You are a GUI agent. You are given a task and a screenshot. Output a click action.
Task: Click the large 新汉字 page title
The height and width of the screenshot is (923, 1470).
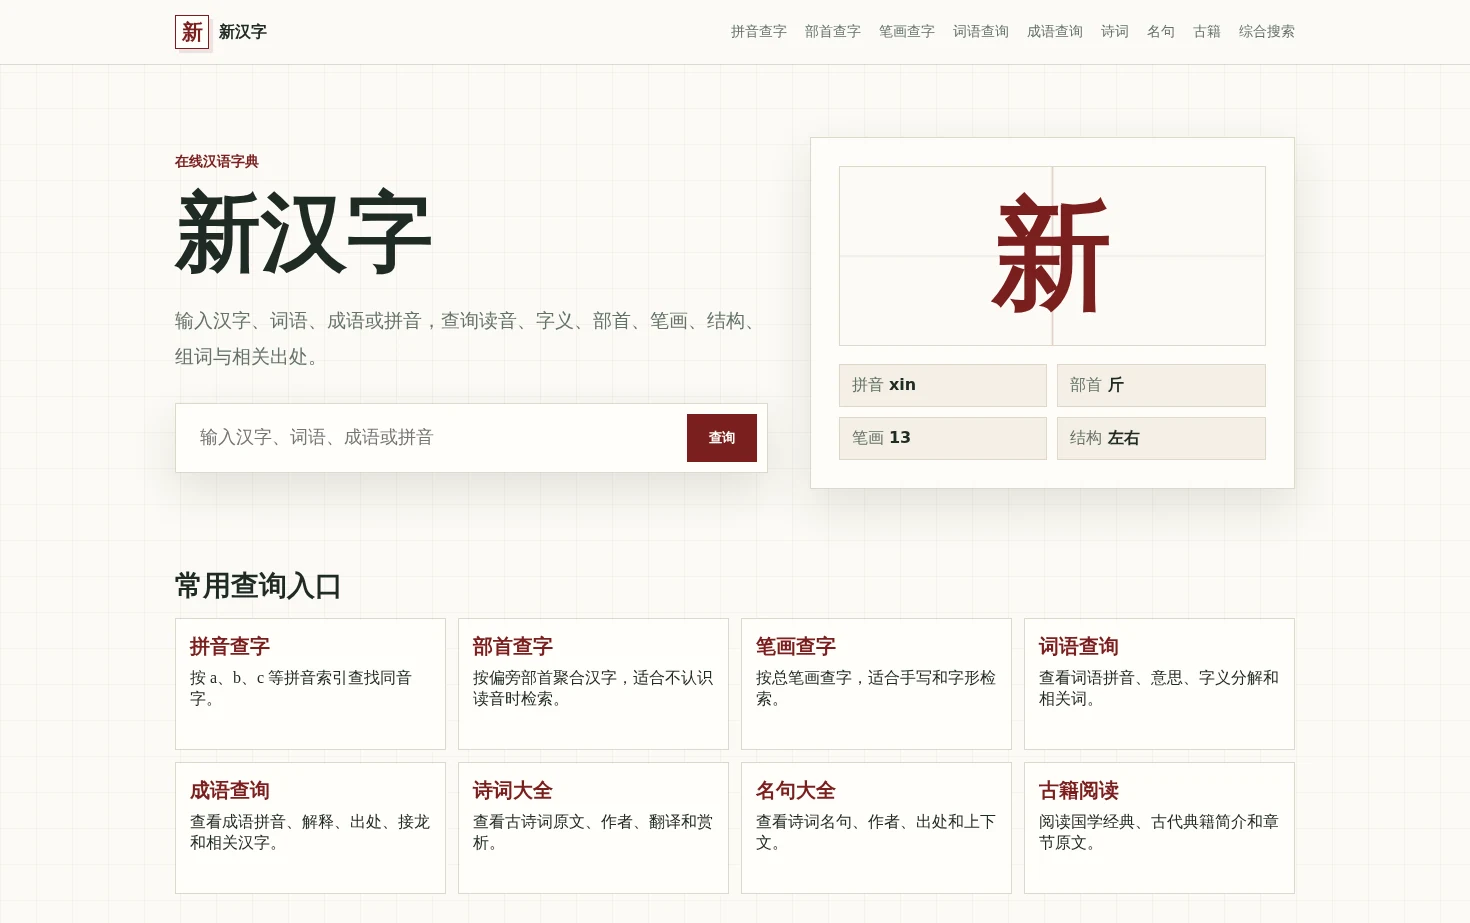point(304,234)
